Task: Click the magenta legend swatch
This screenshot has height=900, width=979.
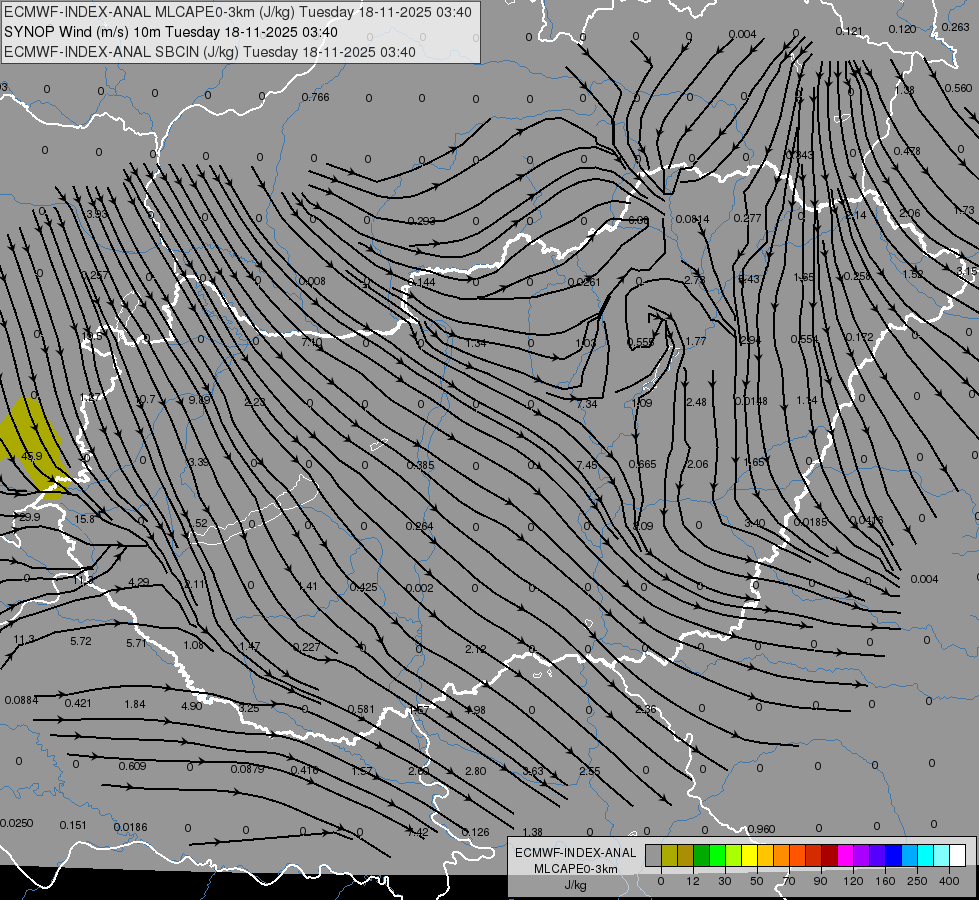Action: click(x=845, y=855)
